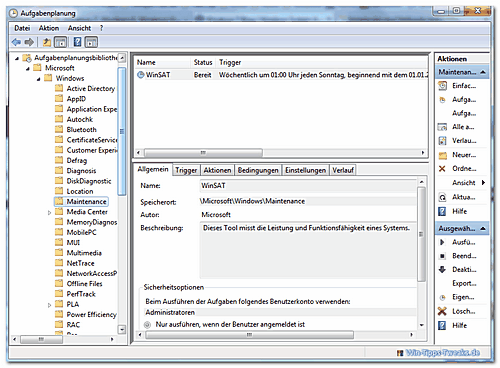Screen dimensions: 500x368
Task: Click the Ausfü... run task icon
Action: pos(442,242)
